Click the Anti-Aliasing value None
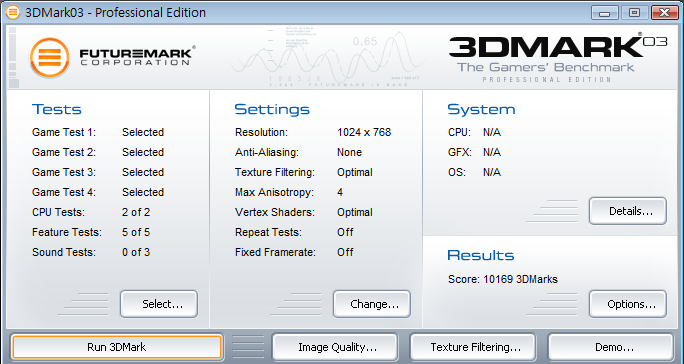The width and height of the screenshot is (684, 364). coord(349,152)
